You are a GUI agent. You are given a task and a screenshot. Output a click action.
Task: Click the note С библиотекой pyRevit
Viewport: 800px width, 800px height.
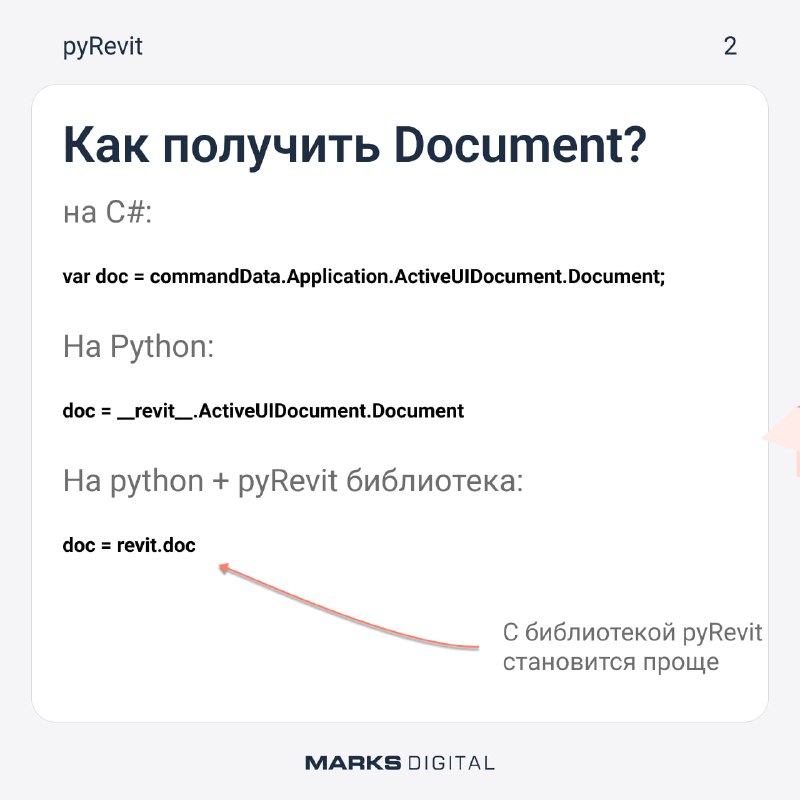[632, 633]
